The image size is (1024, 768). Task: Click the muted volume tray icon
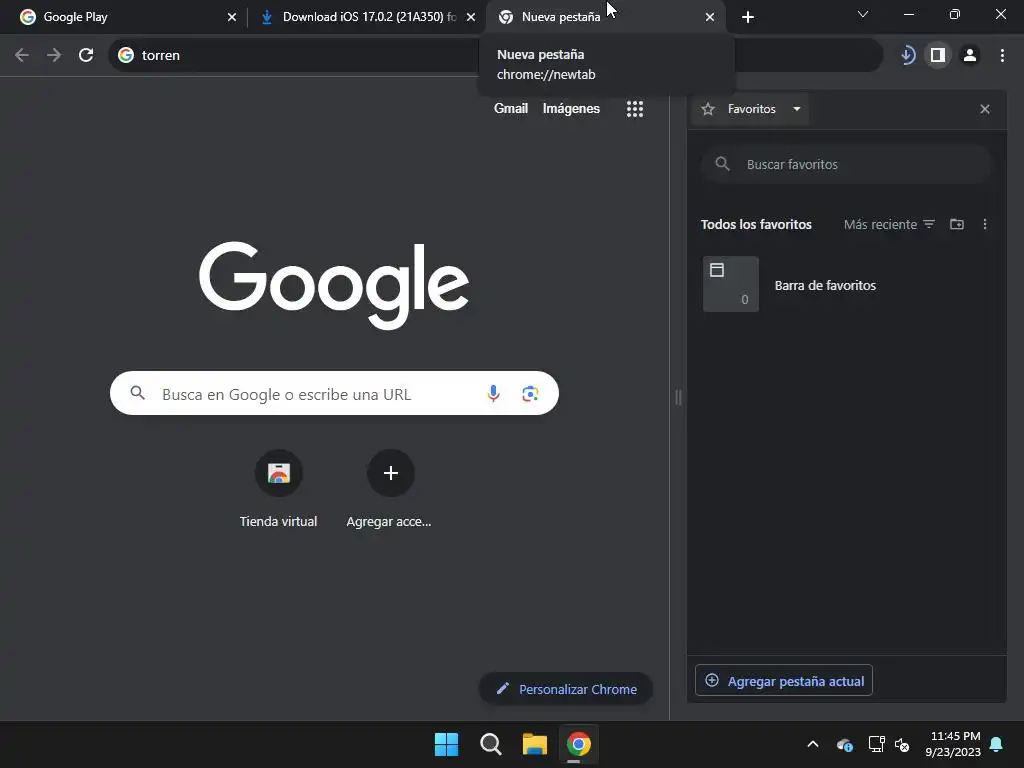click(903, 744)
